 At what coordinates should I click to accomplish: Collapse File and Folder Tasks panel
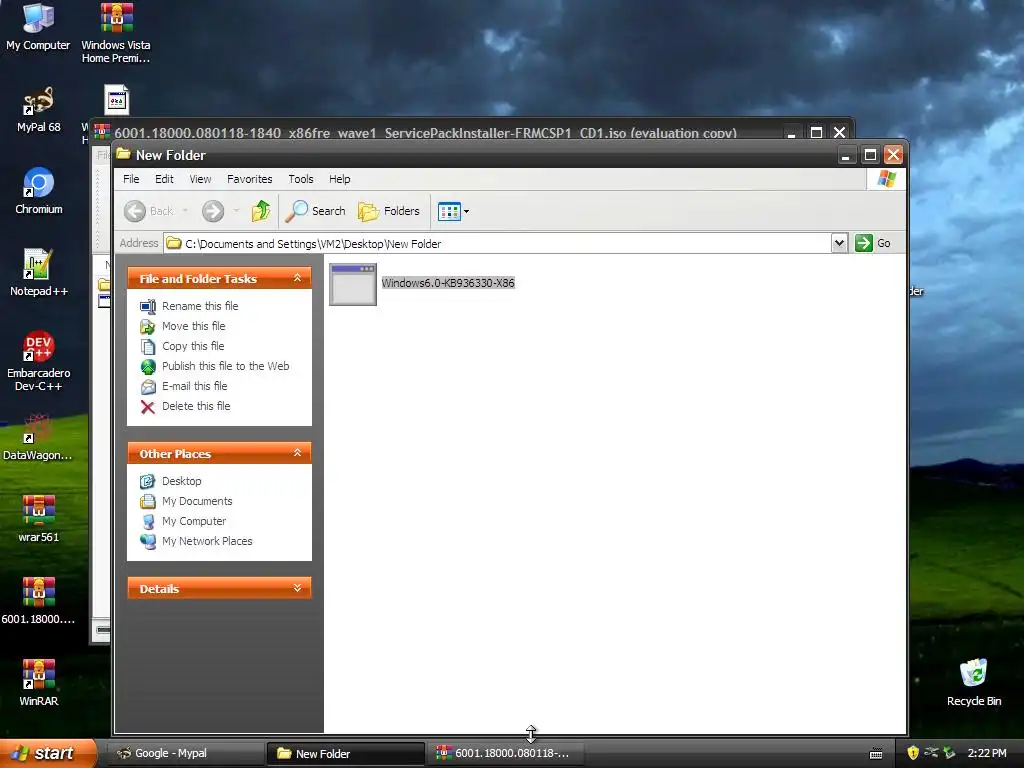point(297,278)
